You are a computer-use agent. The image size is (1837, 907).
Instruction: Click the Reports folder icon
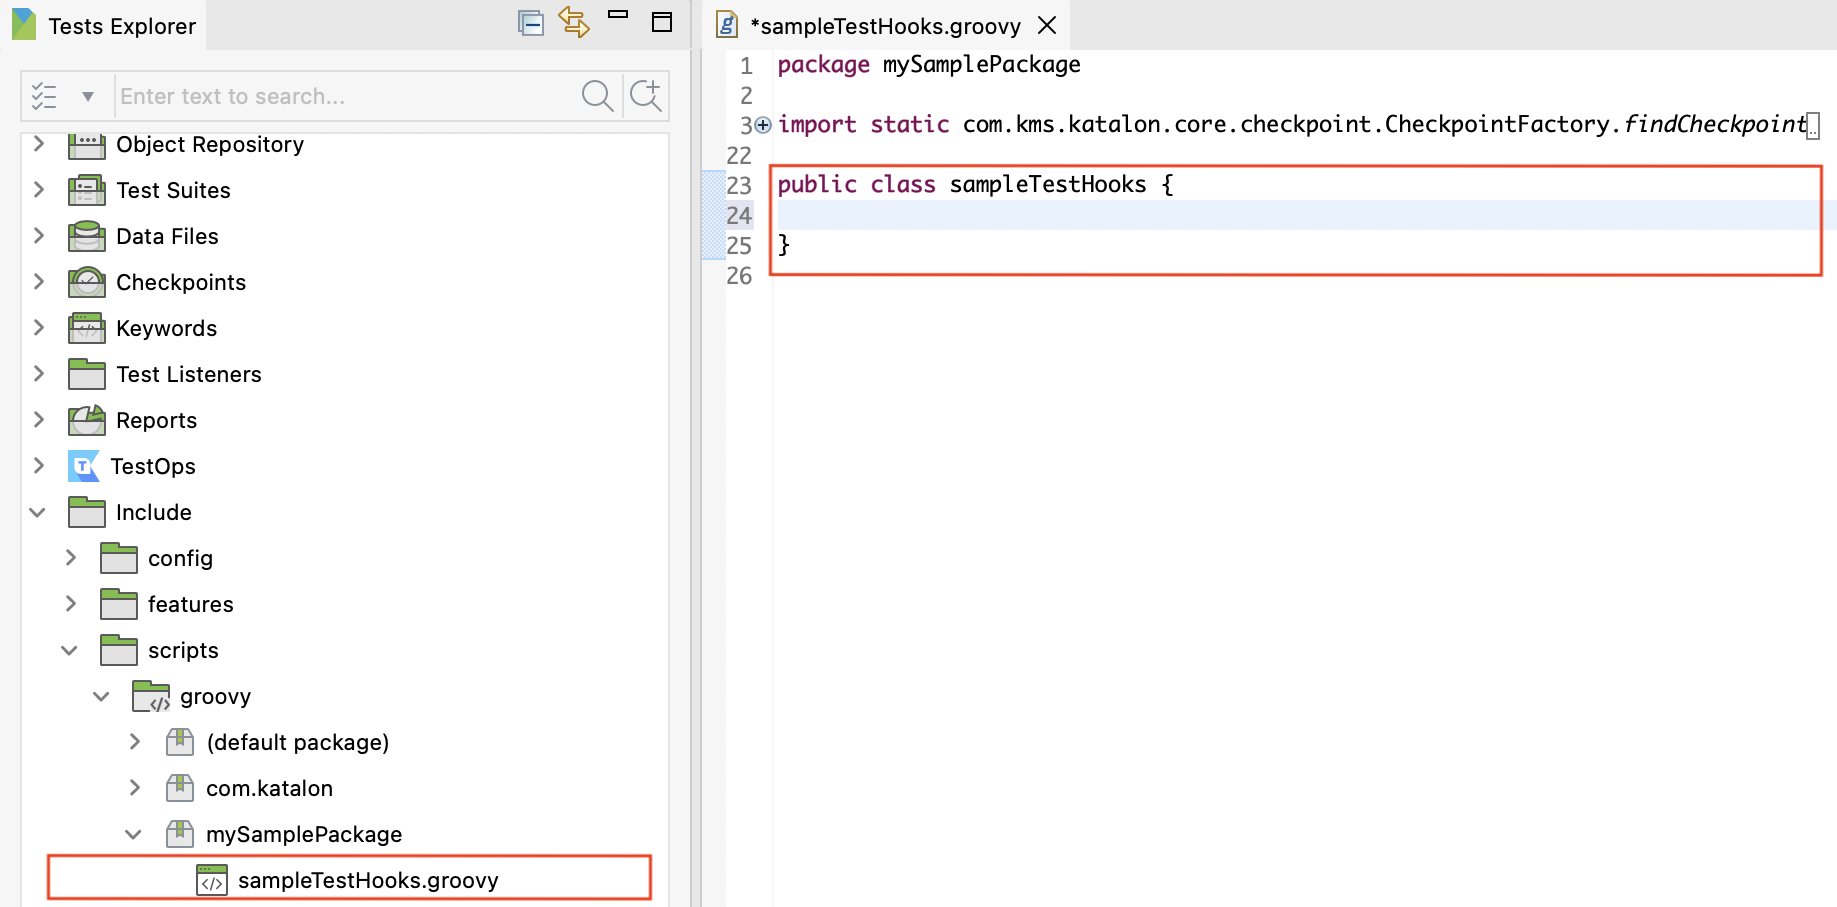pyautogui.click(x=87, y=421)
